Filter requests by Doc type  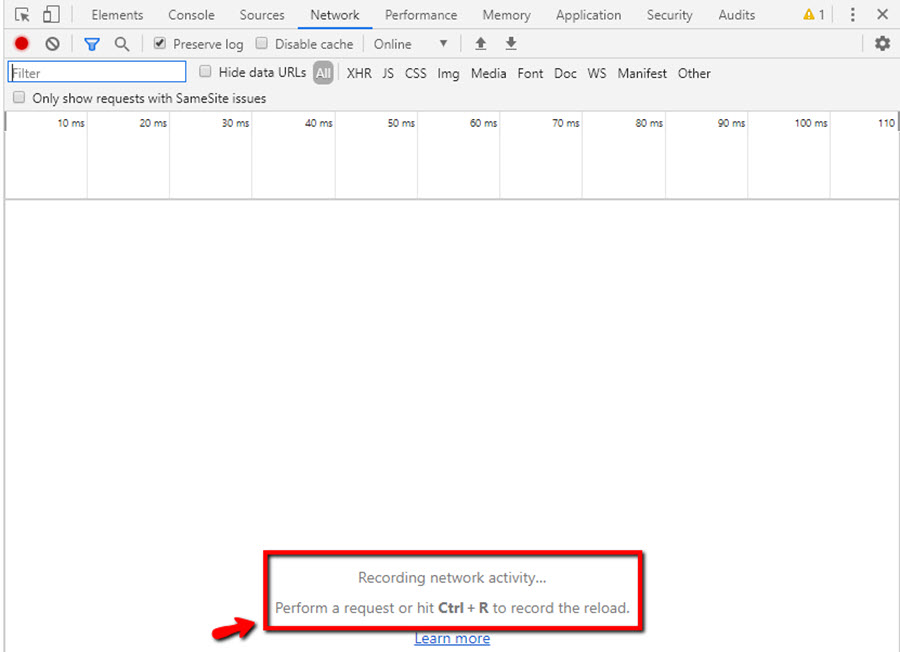565,73
